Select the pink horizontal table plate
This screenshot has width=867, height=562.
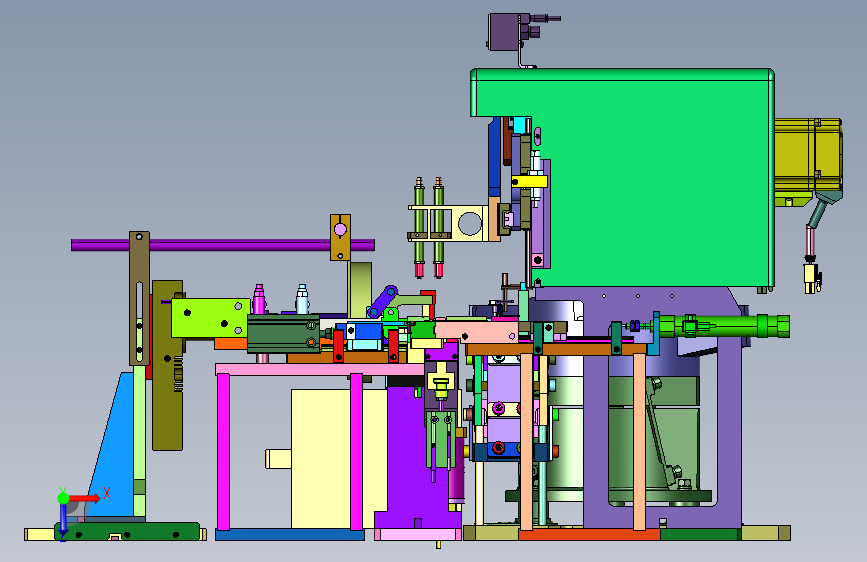(x=320, y=369)
